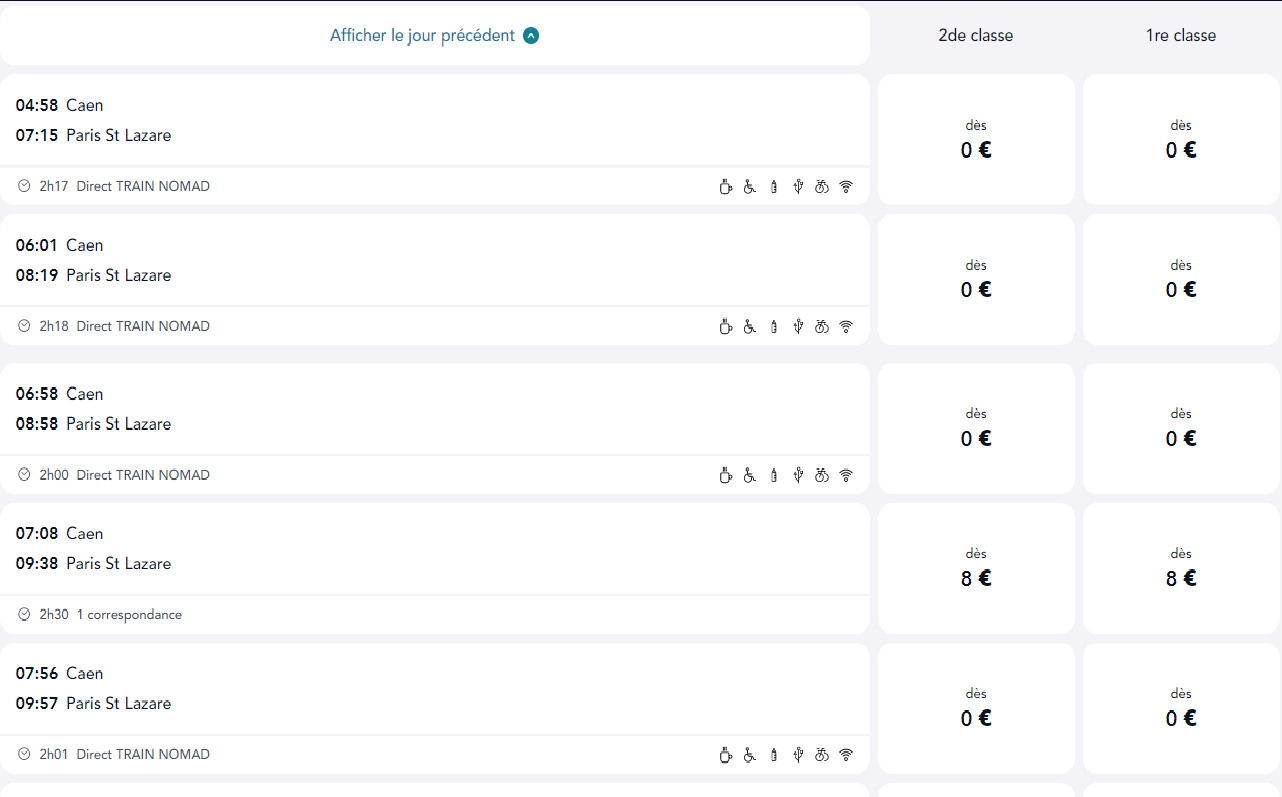Image resolution: width=1282 pixels, height=797 pixels.
Task: Click the coffee cup icon on the 04:58 train
Action: [x=726, y=186]
